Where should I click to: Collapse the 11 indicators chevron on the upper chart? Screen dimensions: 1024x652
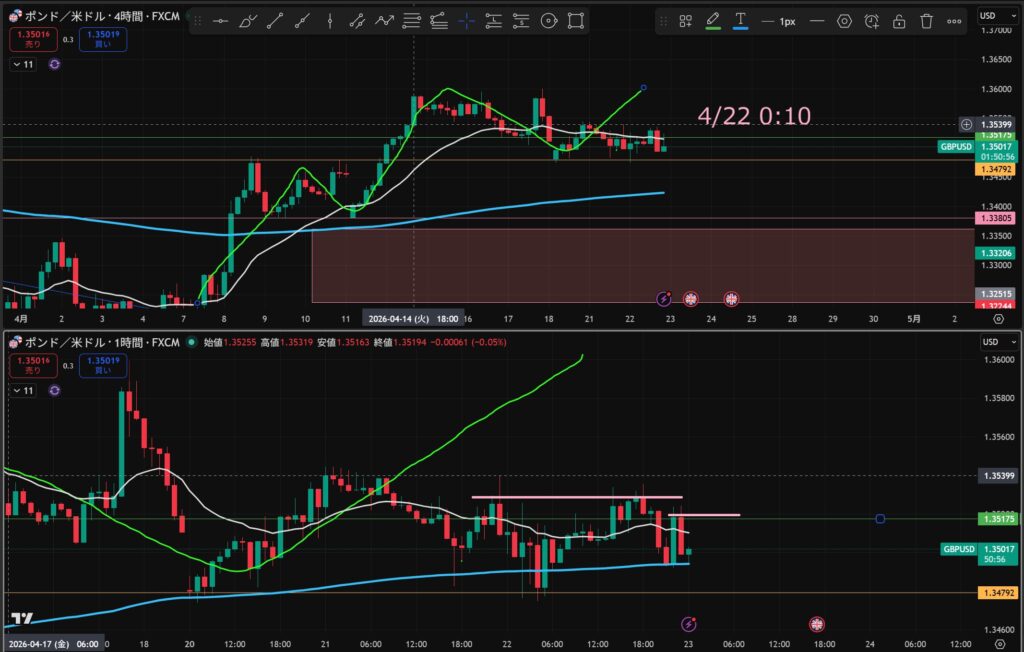[23, 64]
